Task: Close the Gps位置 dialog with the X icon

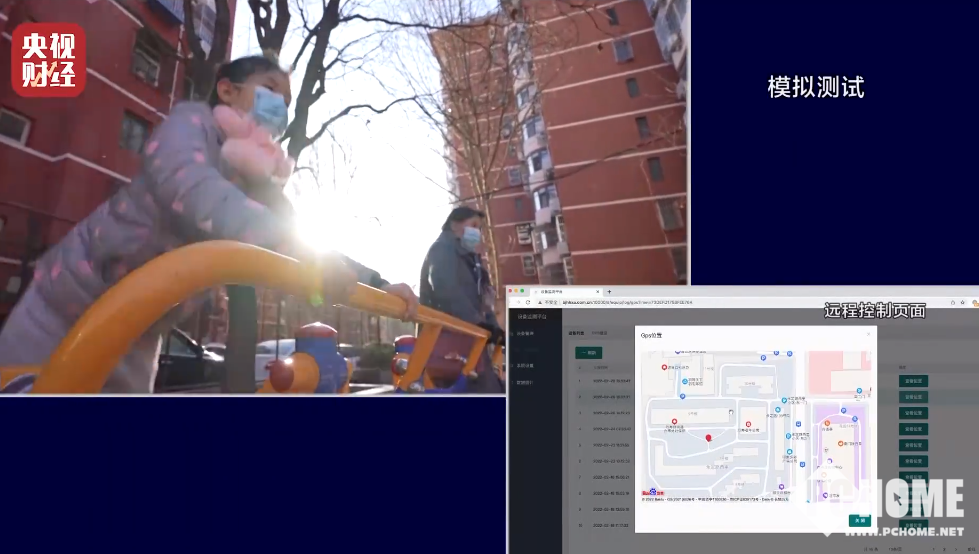Action: (x=868, y=335)
